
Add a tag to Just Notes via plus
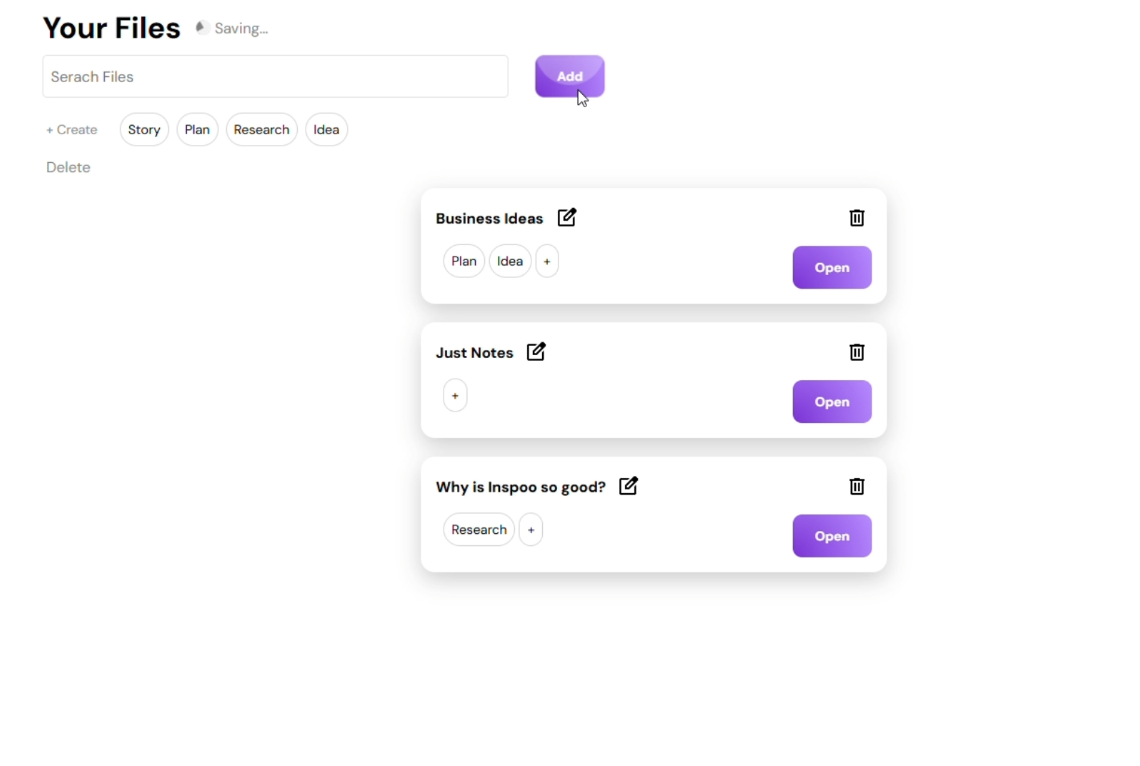tap(455, 396)
